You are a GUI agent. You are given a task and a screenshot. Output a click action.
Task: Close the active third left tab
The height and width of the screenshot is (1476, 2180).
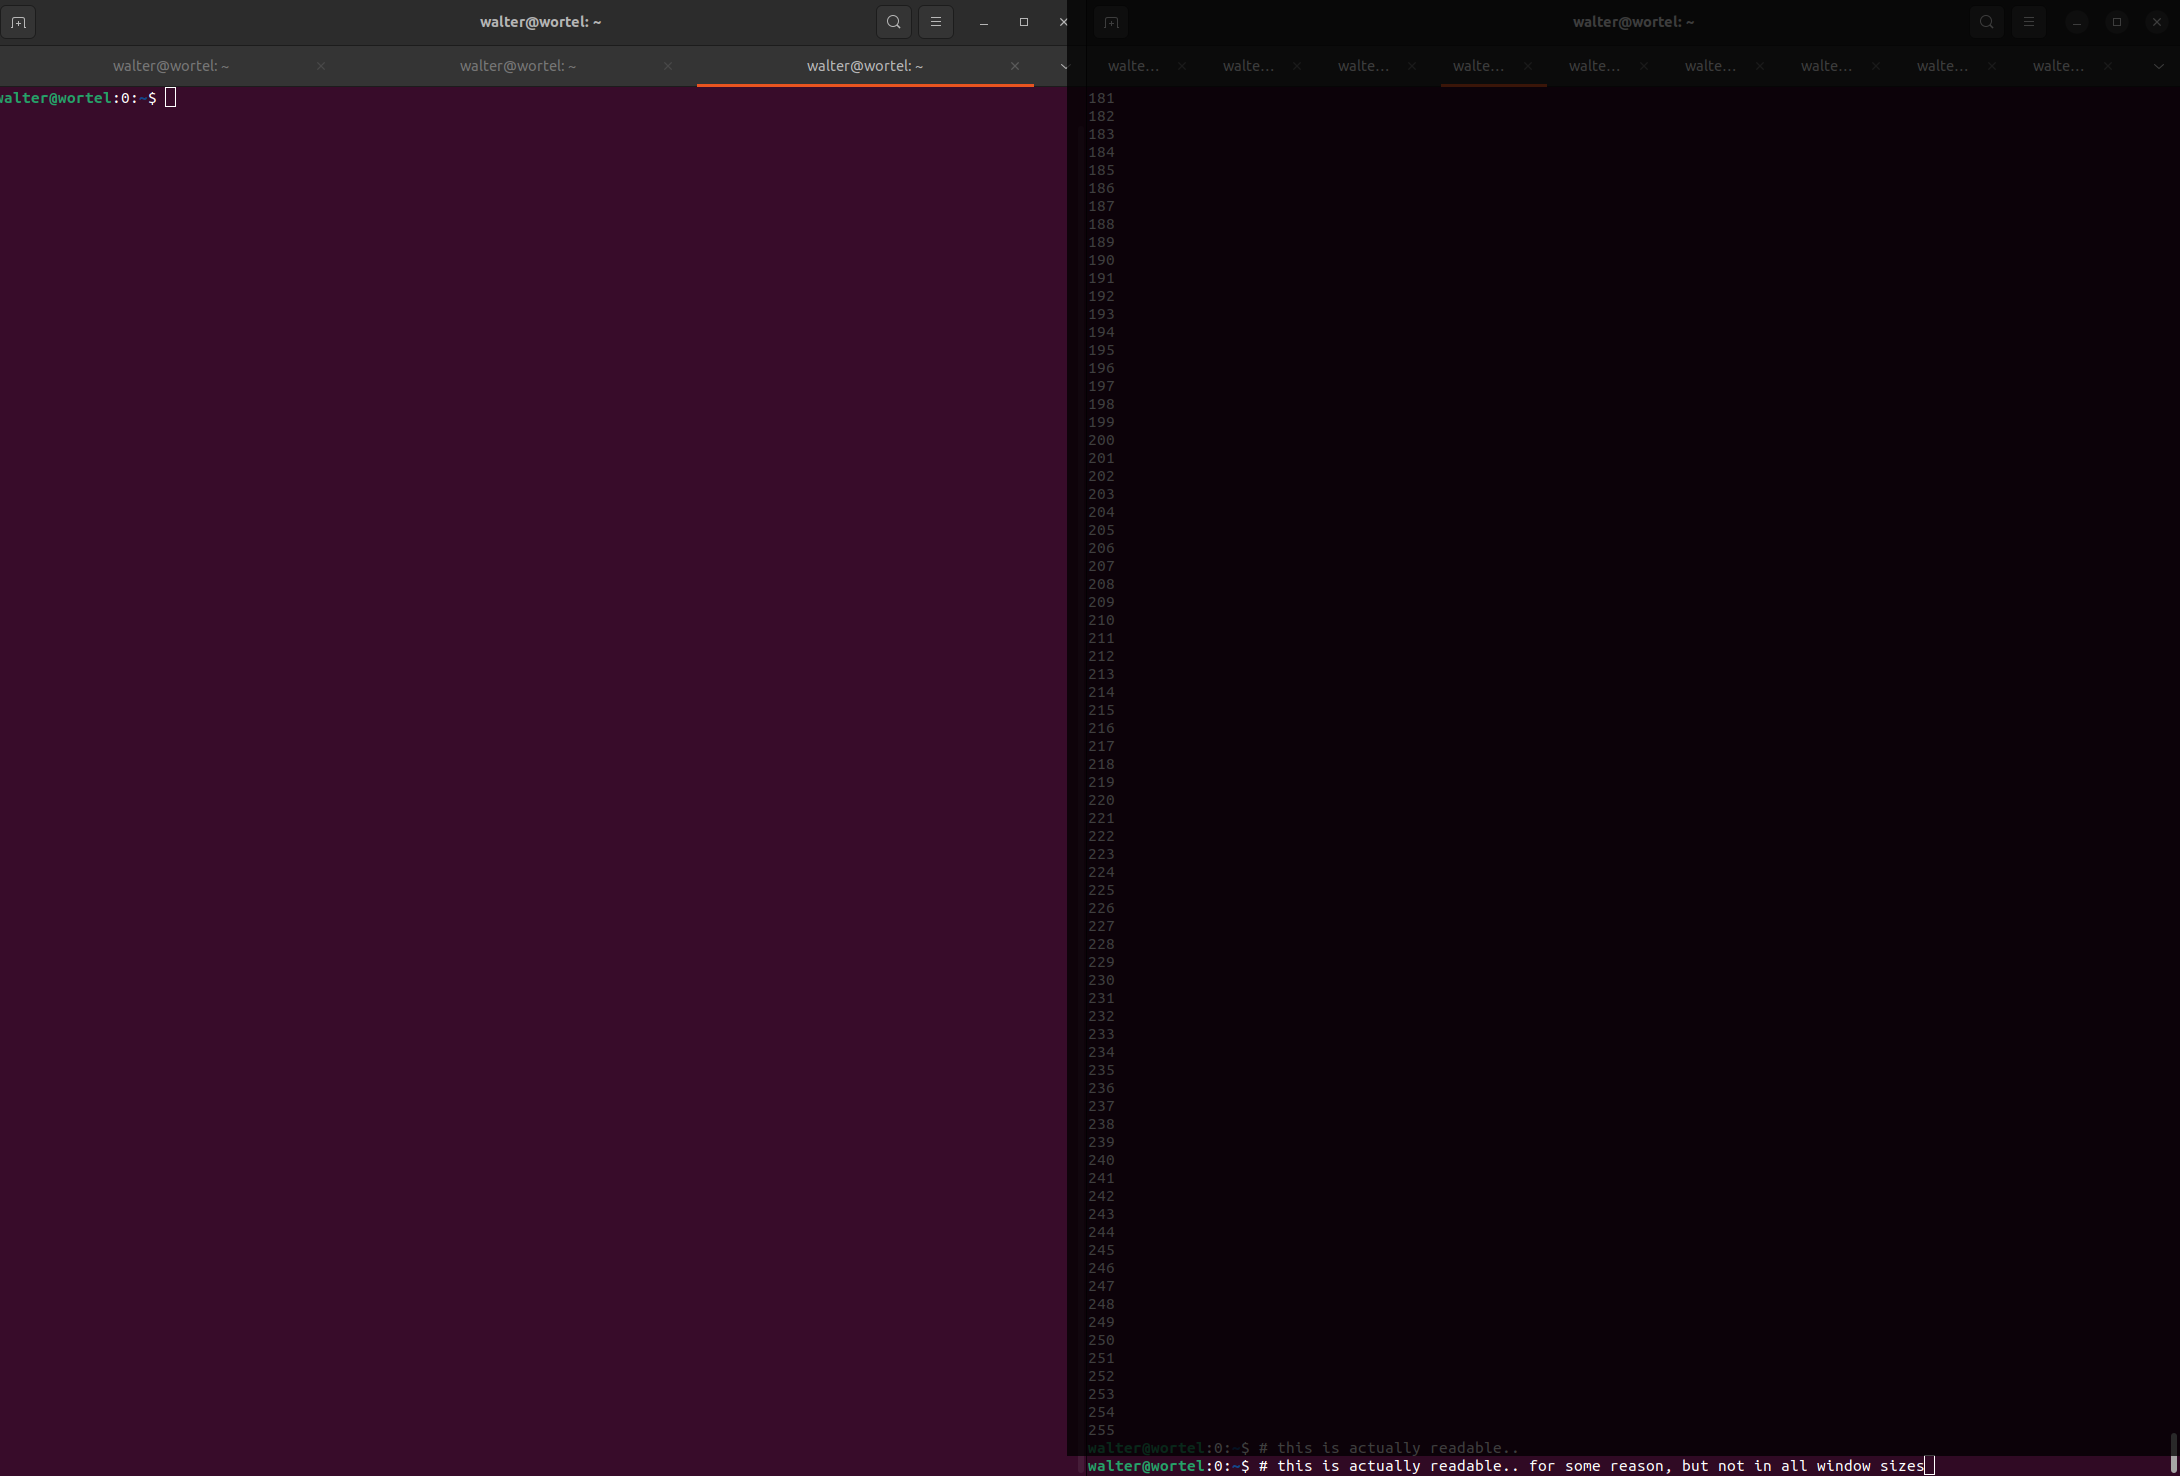pos(1015,66)
